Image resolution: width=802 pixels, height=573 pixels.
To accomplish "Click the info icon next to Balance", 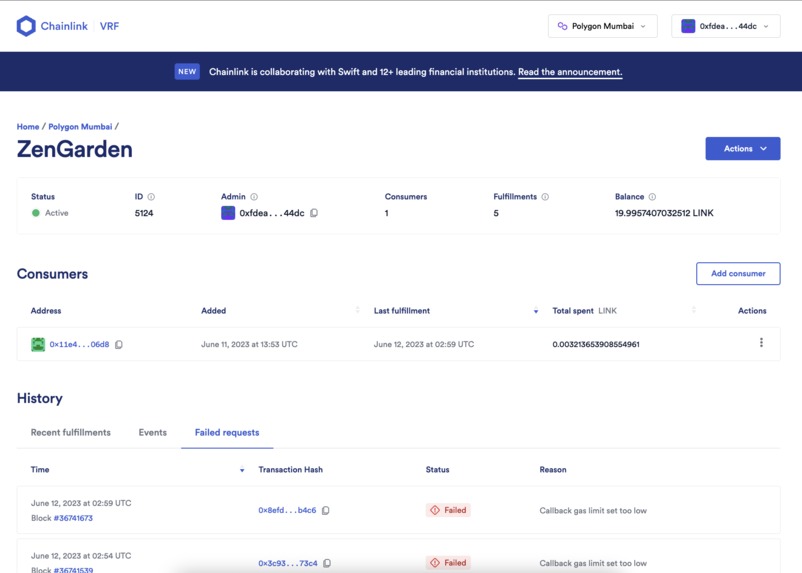I will (652, 196).
